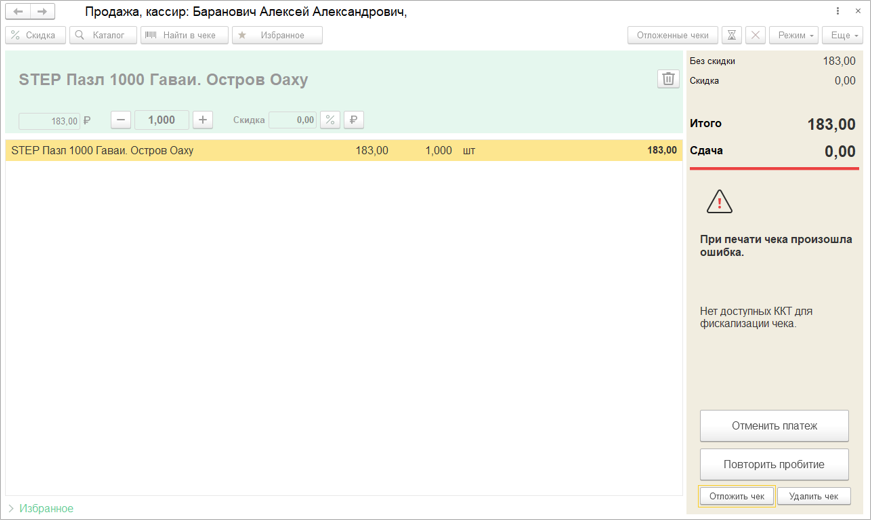Delete item with trash bin icon
The image size is (871, 520).
coord(668,79)
